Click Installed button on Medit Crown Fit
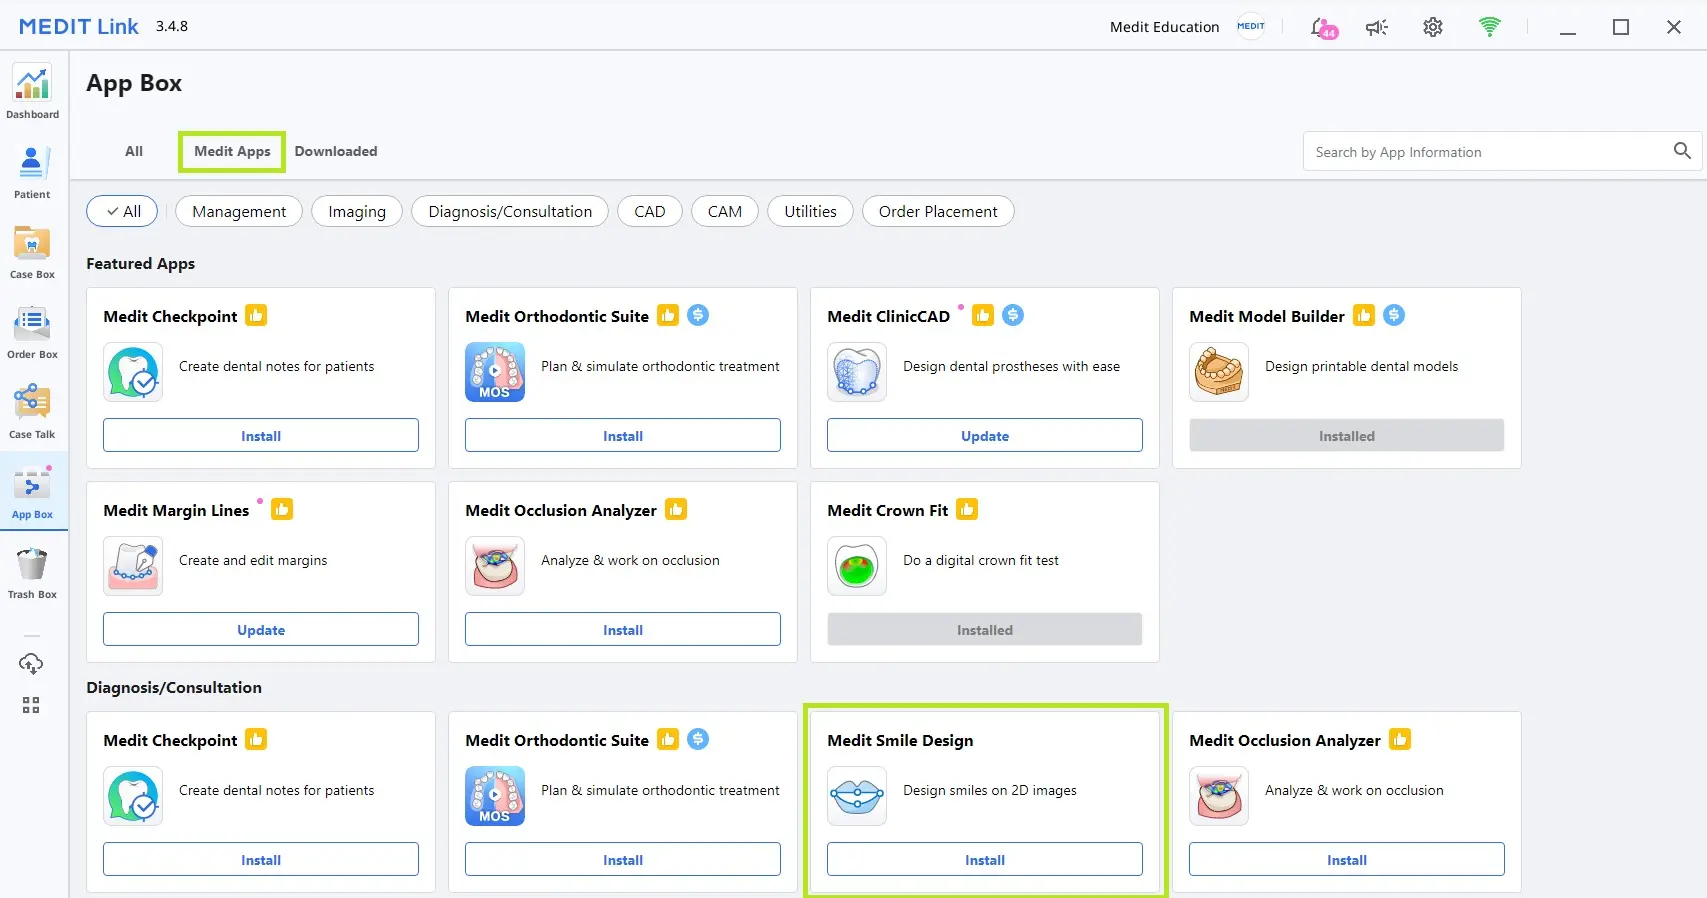 pos(985,629)
